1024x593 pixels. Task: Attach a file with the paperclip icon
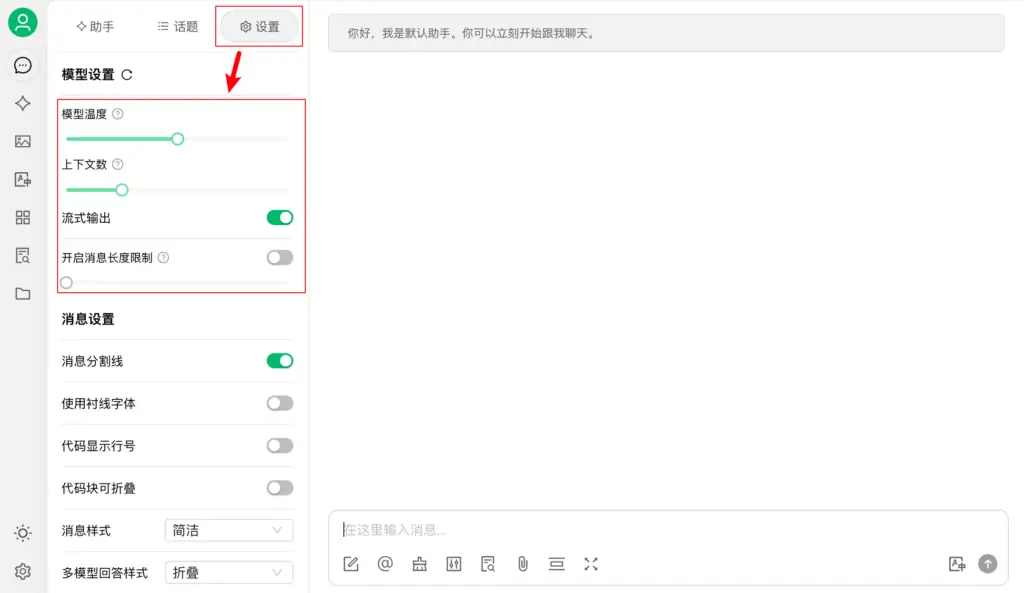(x=522, y=564)
